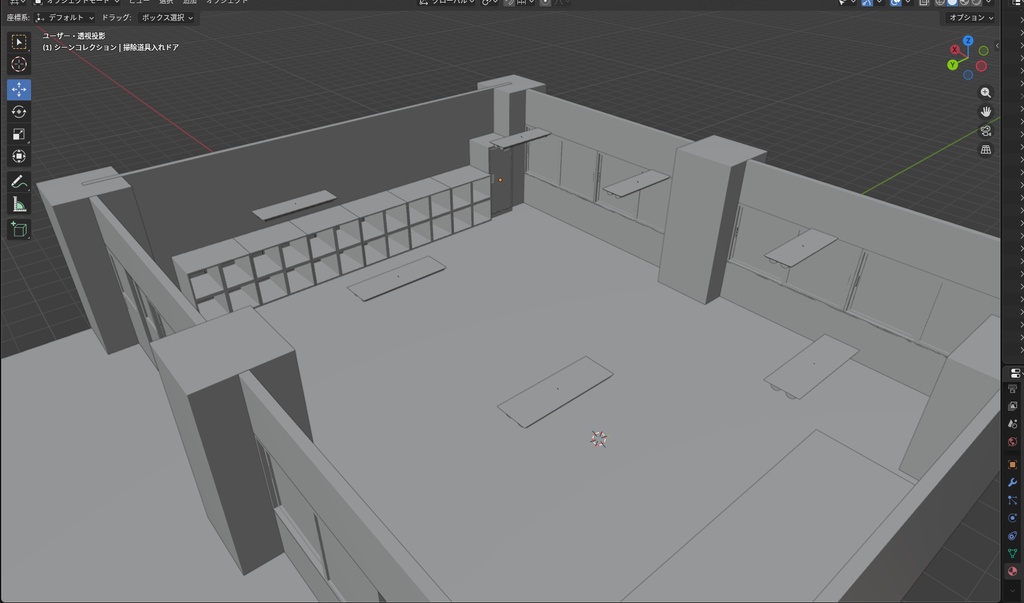Open the オブジェクト menu
The width and height of the screenshot is (1024, 603).
(x=227, y=2)
